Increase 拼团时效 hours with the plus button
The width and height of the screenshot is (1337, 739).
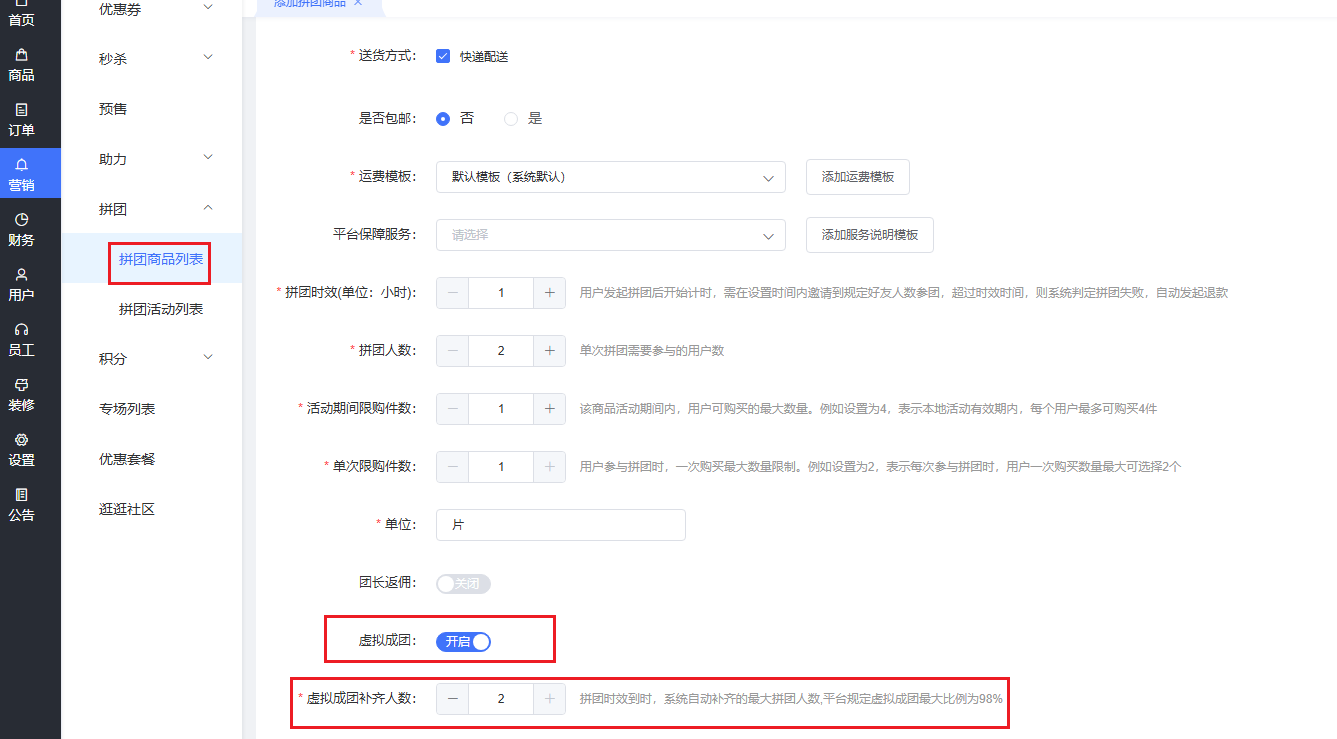(549, 293)
